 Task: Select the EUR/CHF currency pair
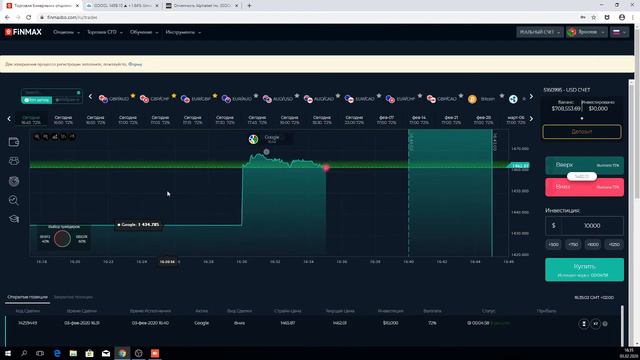pos(401,99)
